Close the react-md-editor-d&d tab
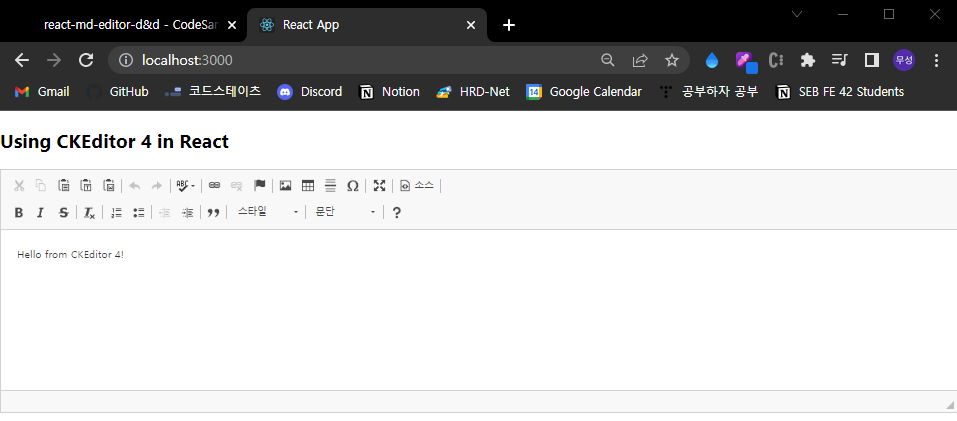The width and height of the screenshot is (957, 421). (x=231, y=25)
